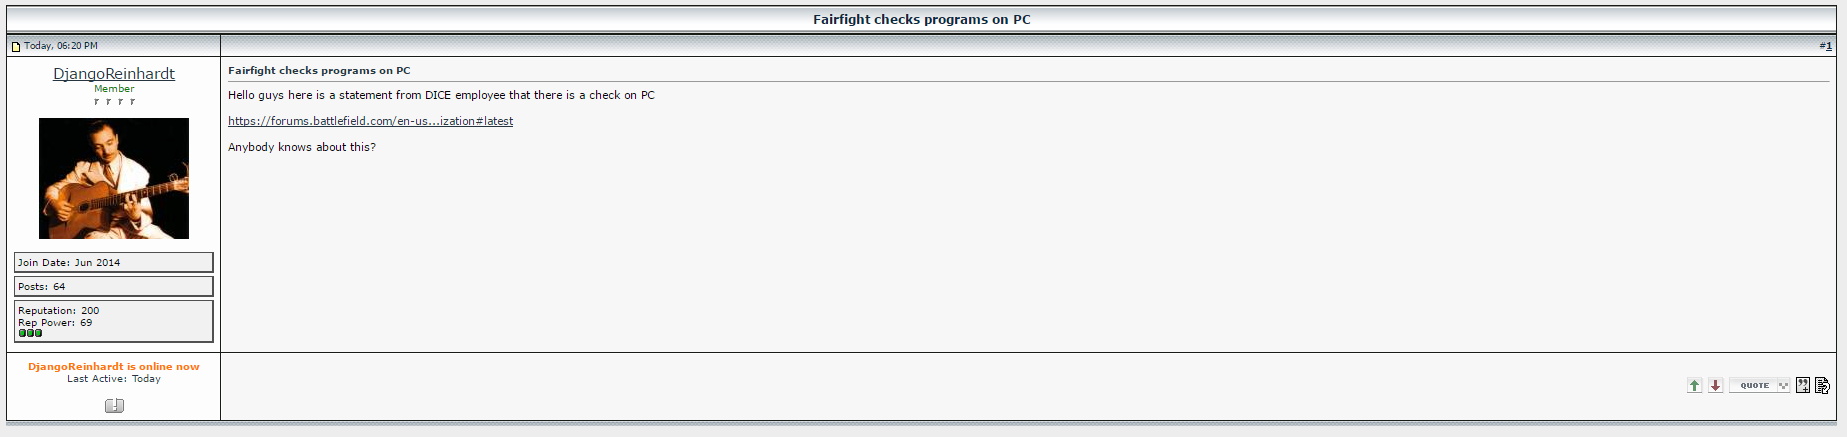Click the QUOTE button
This screenshot has height=437, width=1847.
coord(1753,385)
